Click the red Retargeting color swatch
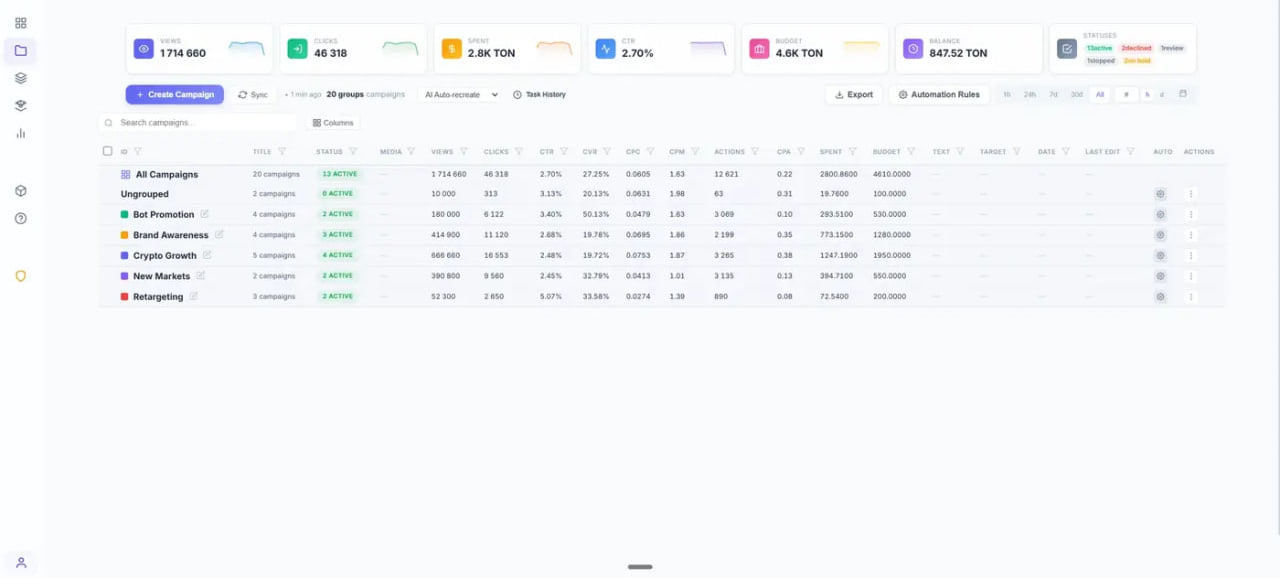 pos(125,296)
